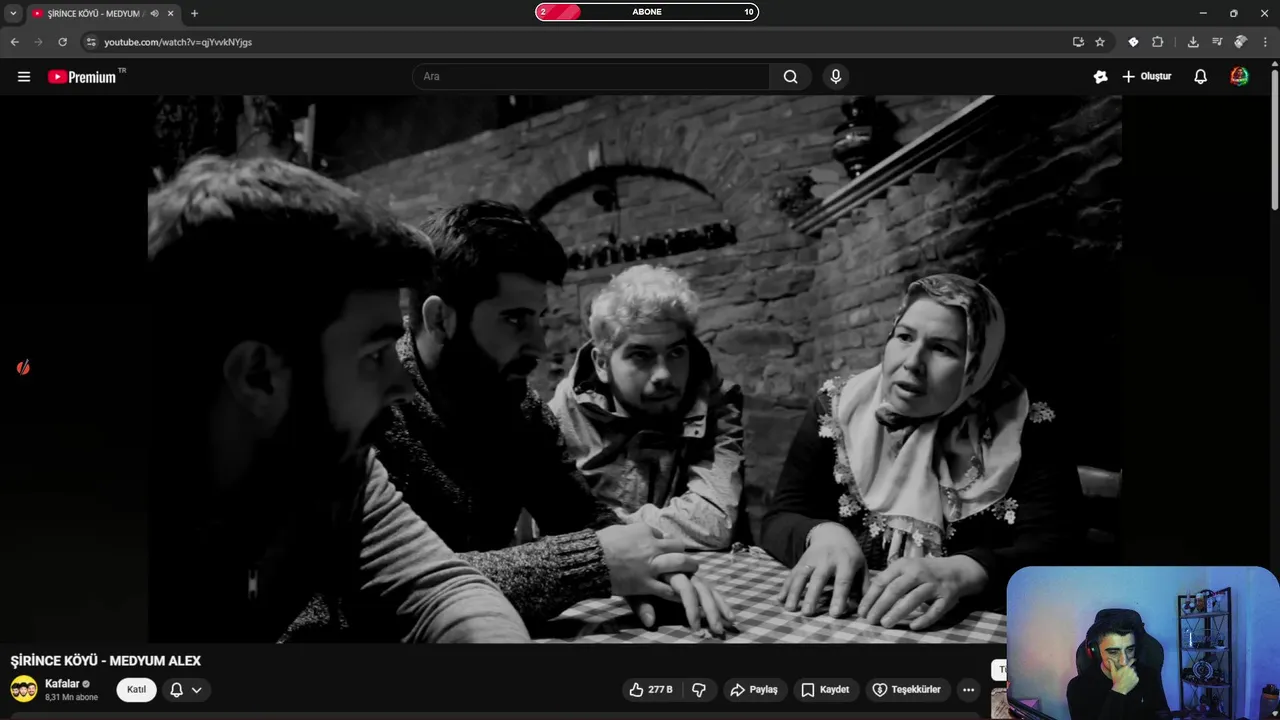Save the video with Kaydet
1280x720 pixels.
pyautogui.click(x=826, y=690)
